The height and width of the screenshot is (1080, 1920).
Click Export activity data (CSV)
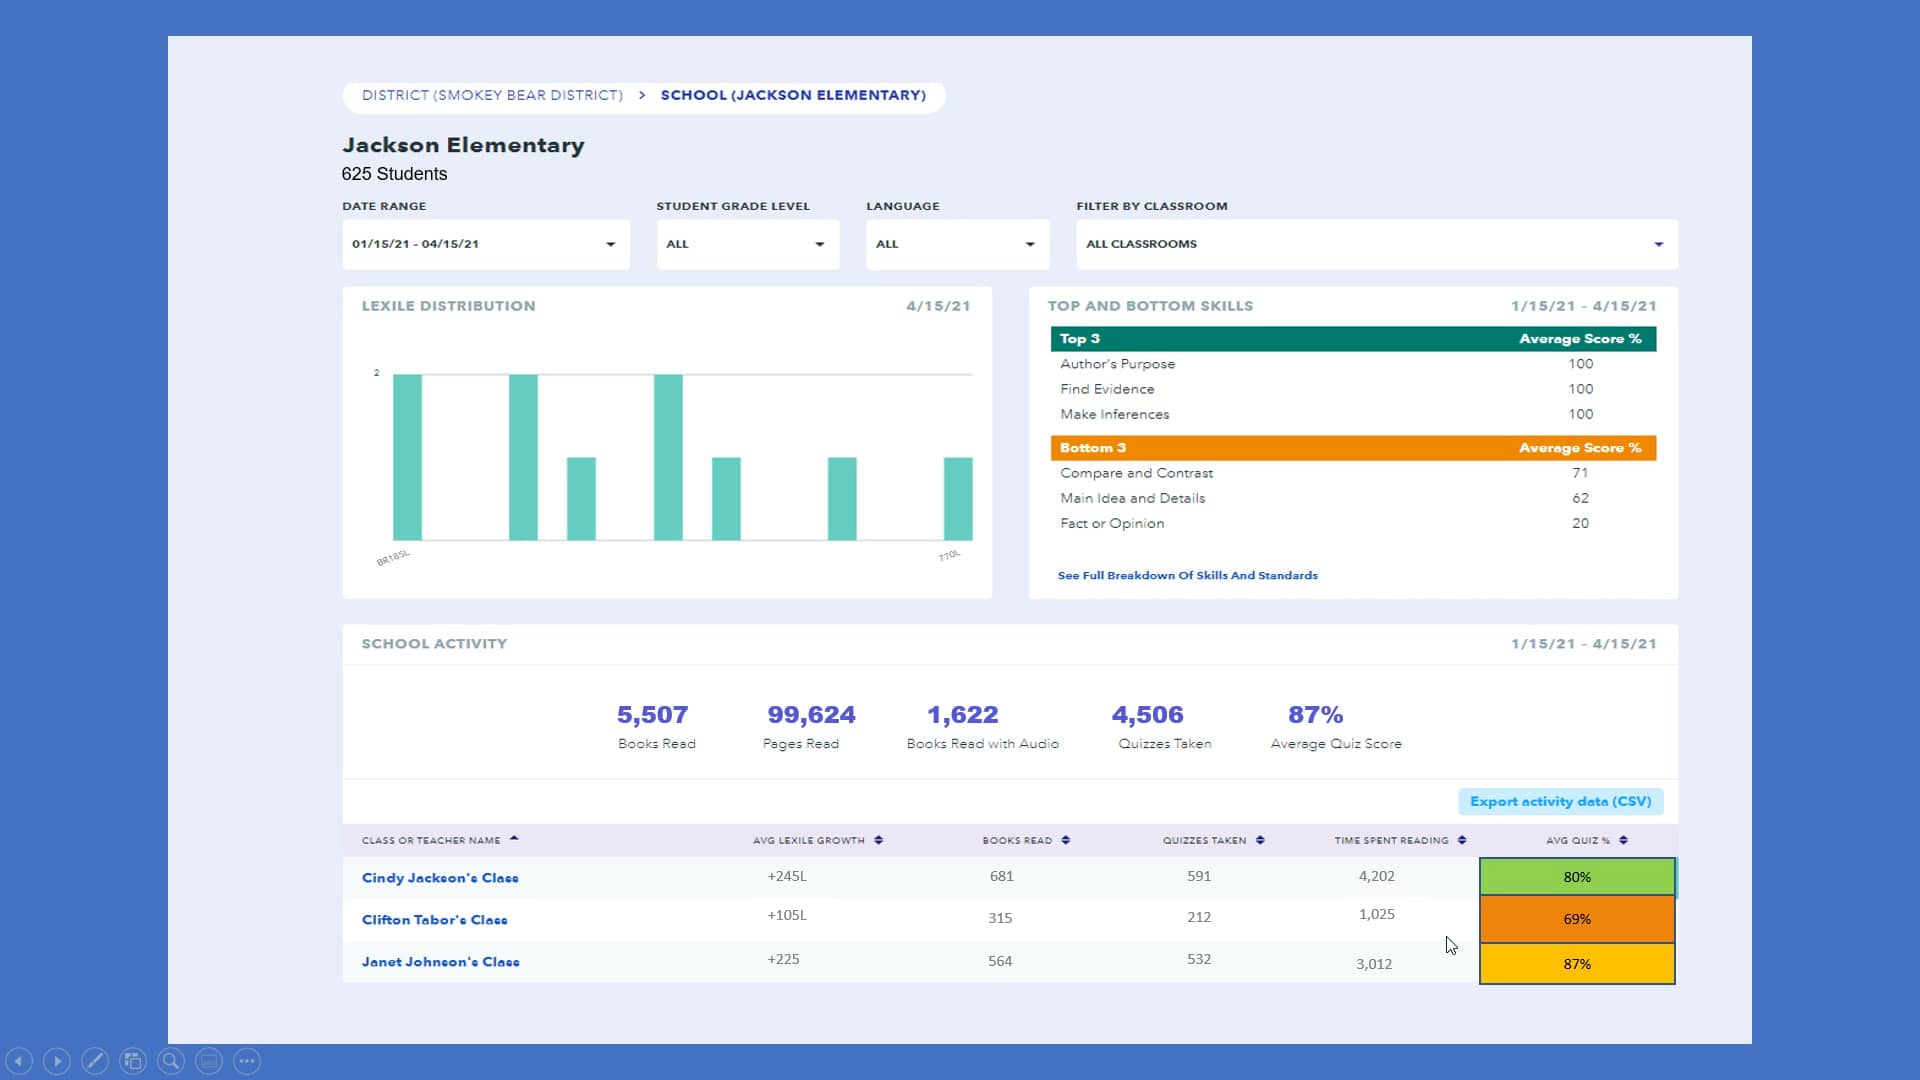(1560, 801)
